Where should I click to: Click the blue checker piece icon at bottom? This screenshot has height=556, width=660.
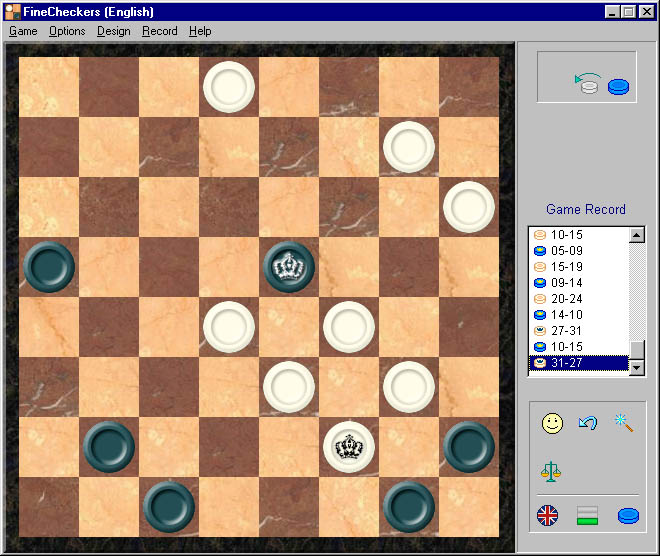[x=627, y=516]
